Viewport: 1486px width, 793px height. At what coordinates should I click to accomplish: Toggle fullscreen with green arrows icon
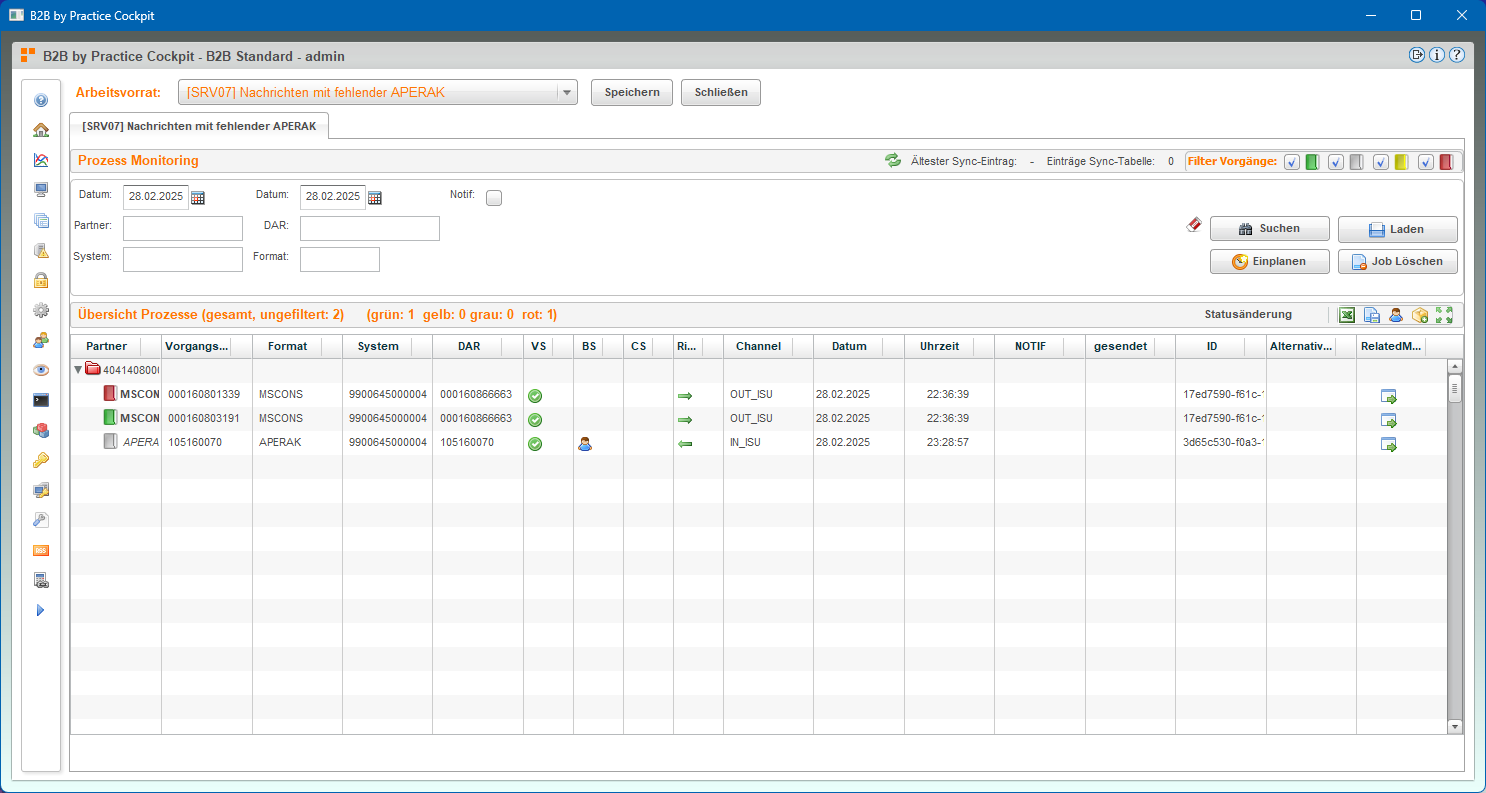[x=1444, y=315]
